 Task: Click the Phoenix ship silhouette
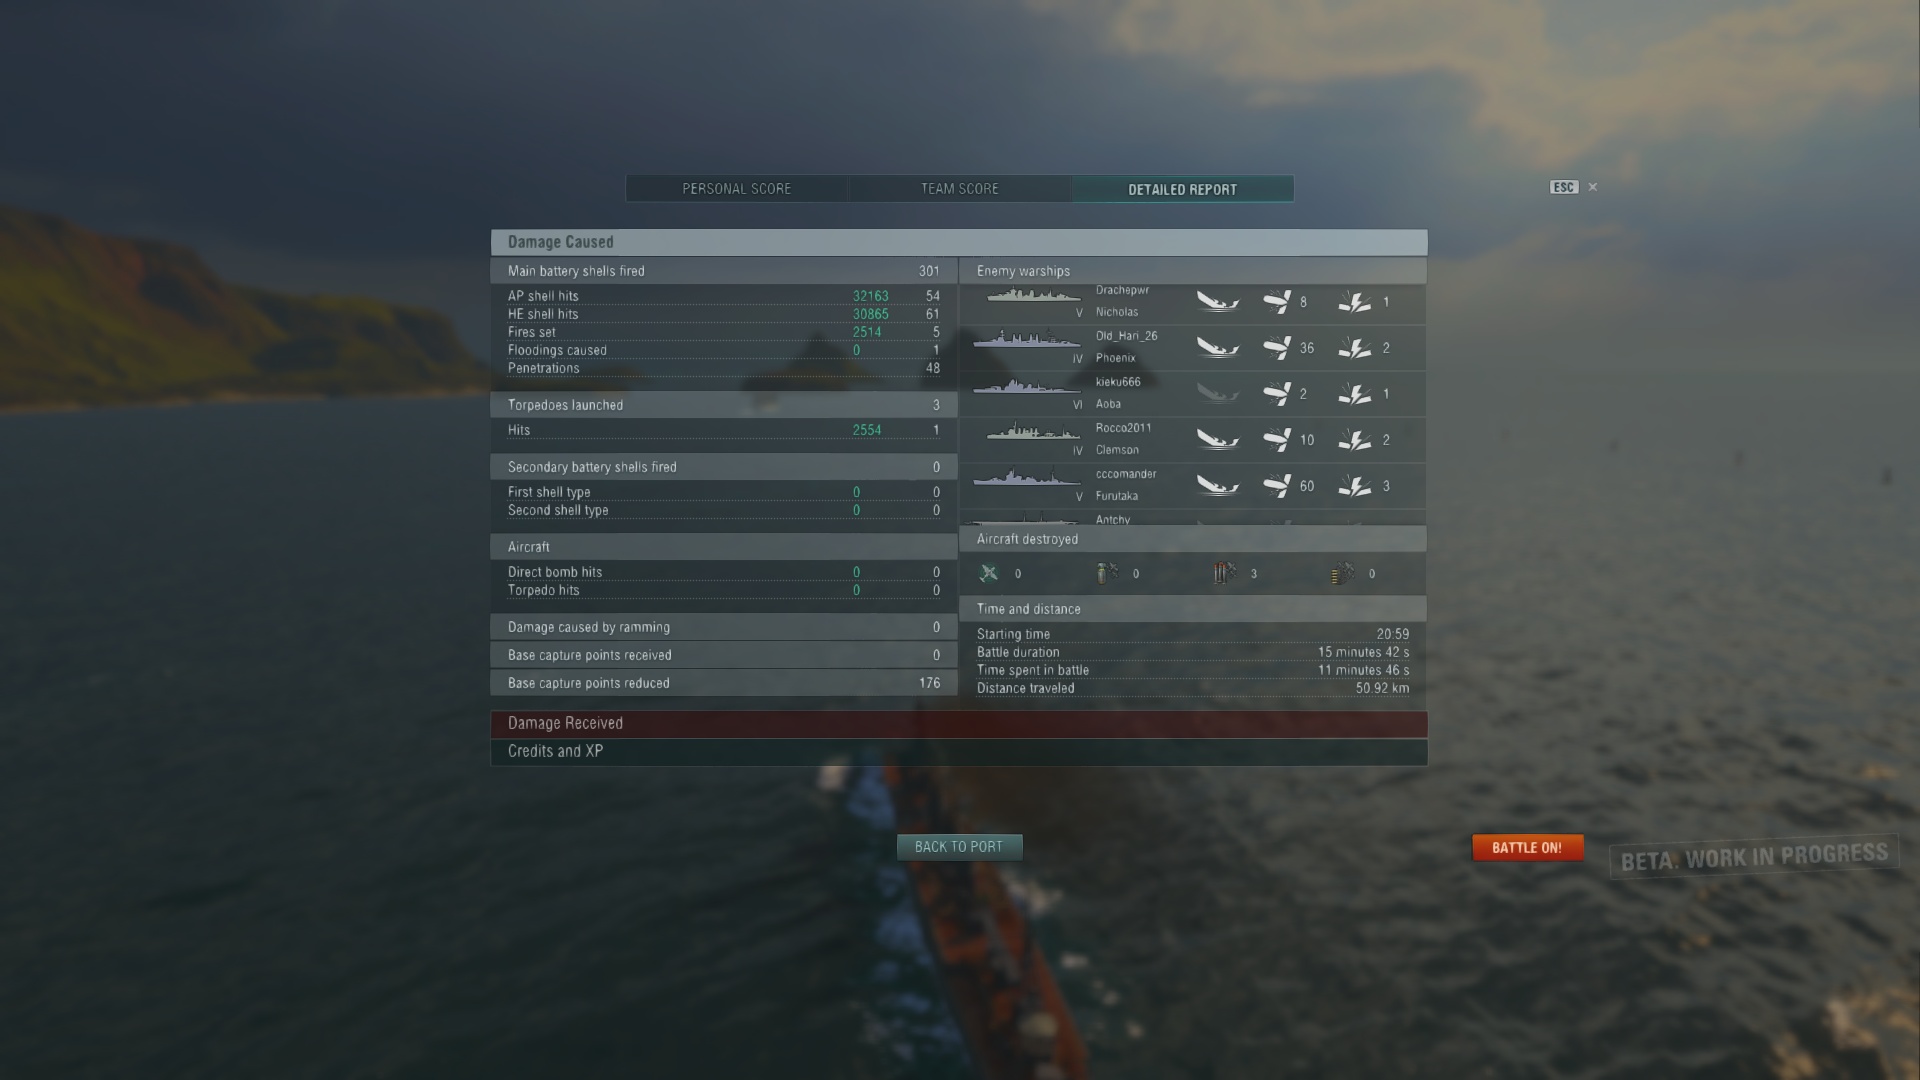click(x=1025, y=341)
